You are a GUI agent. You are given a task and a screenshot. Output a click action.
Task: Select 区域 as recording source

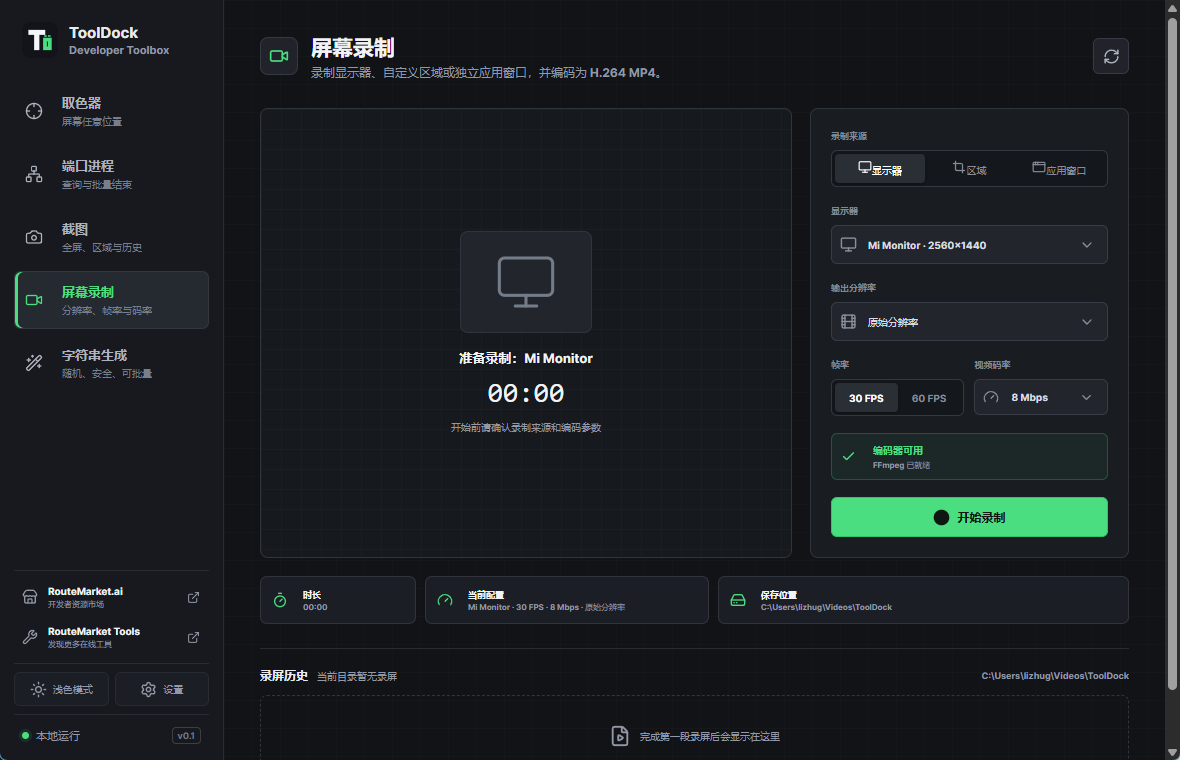[969, 169]
